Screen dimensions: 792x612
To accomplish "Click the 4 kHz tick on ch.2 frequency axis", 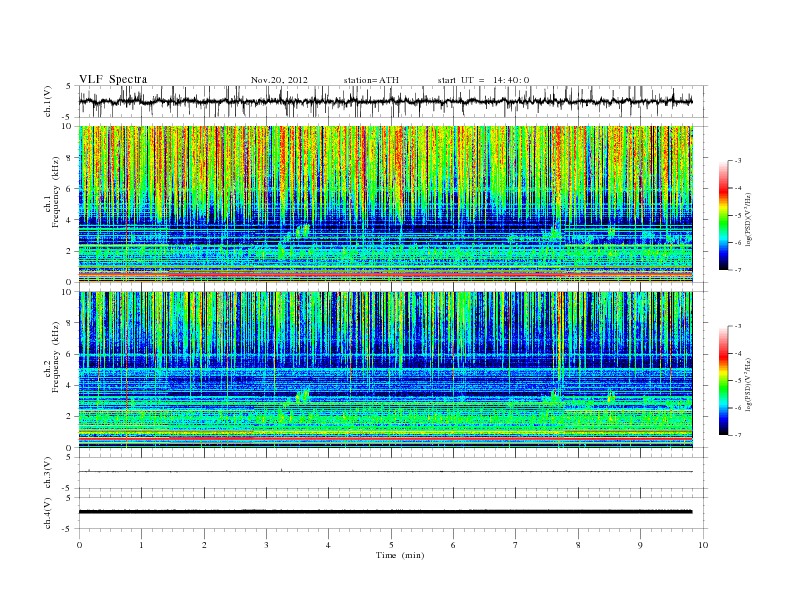I will point(69,385).
